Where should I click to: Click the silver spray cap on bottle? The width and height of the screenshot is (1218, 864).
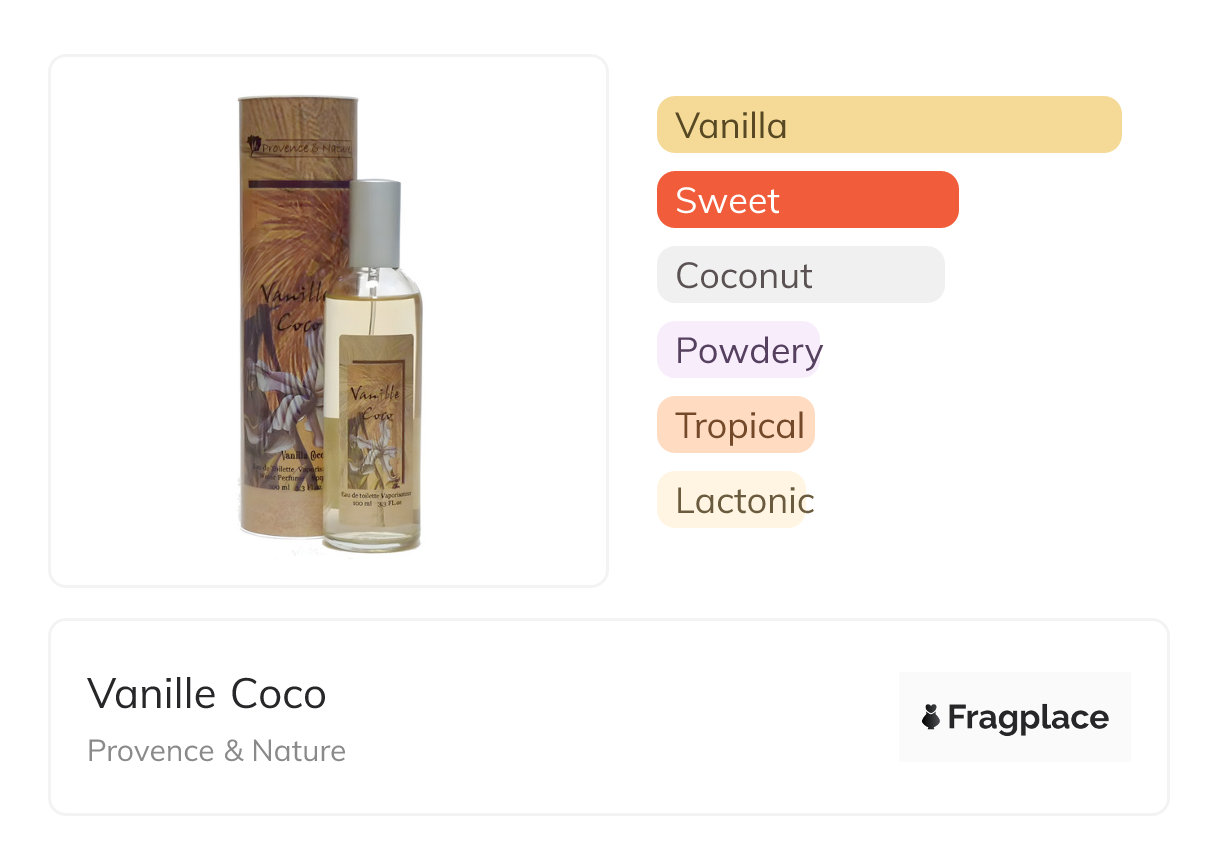[376, 224]
